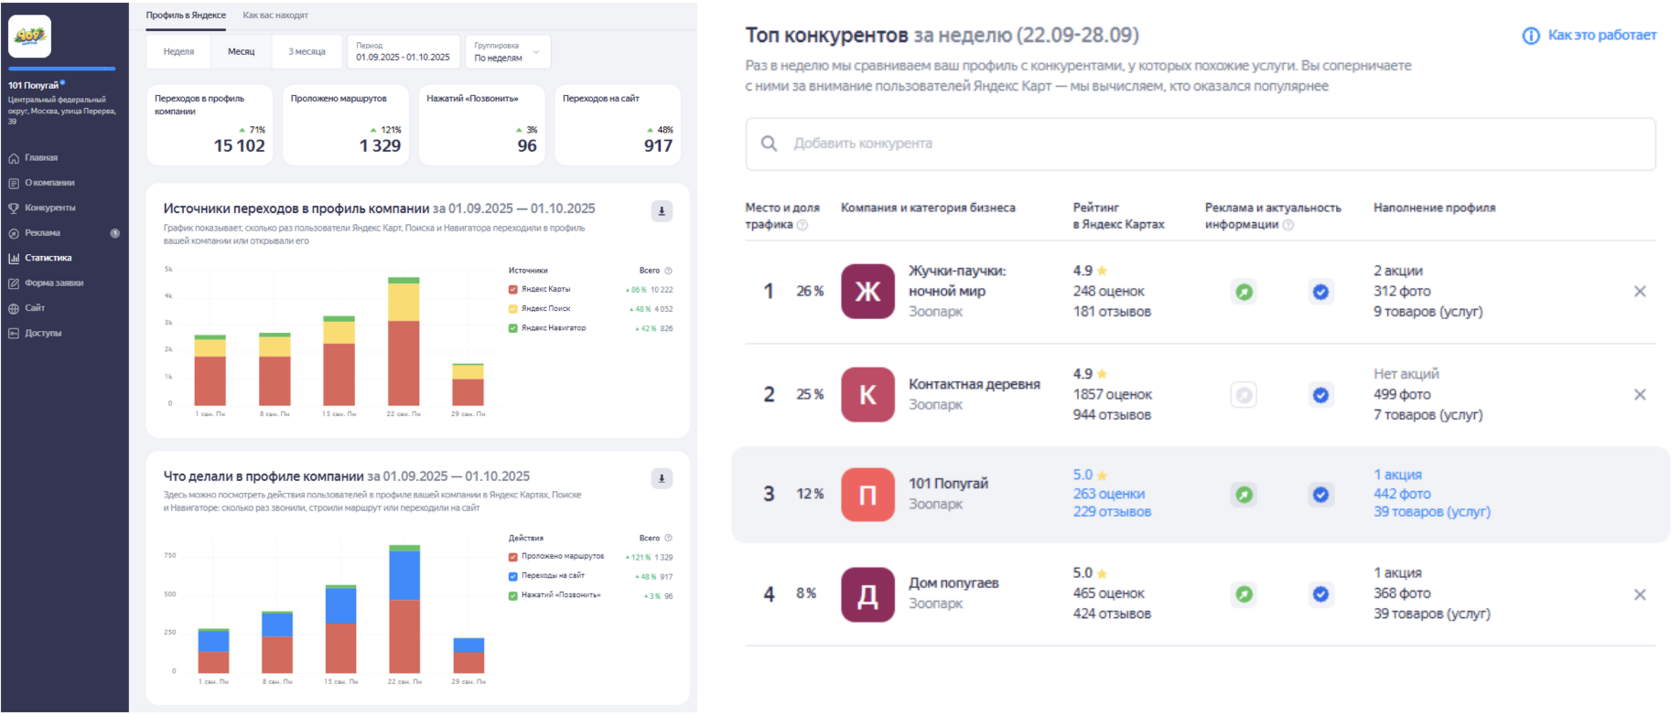
Task: Switch to the Профиль в Яндексе tab
Action: click(x=186, y=15)
